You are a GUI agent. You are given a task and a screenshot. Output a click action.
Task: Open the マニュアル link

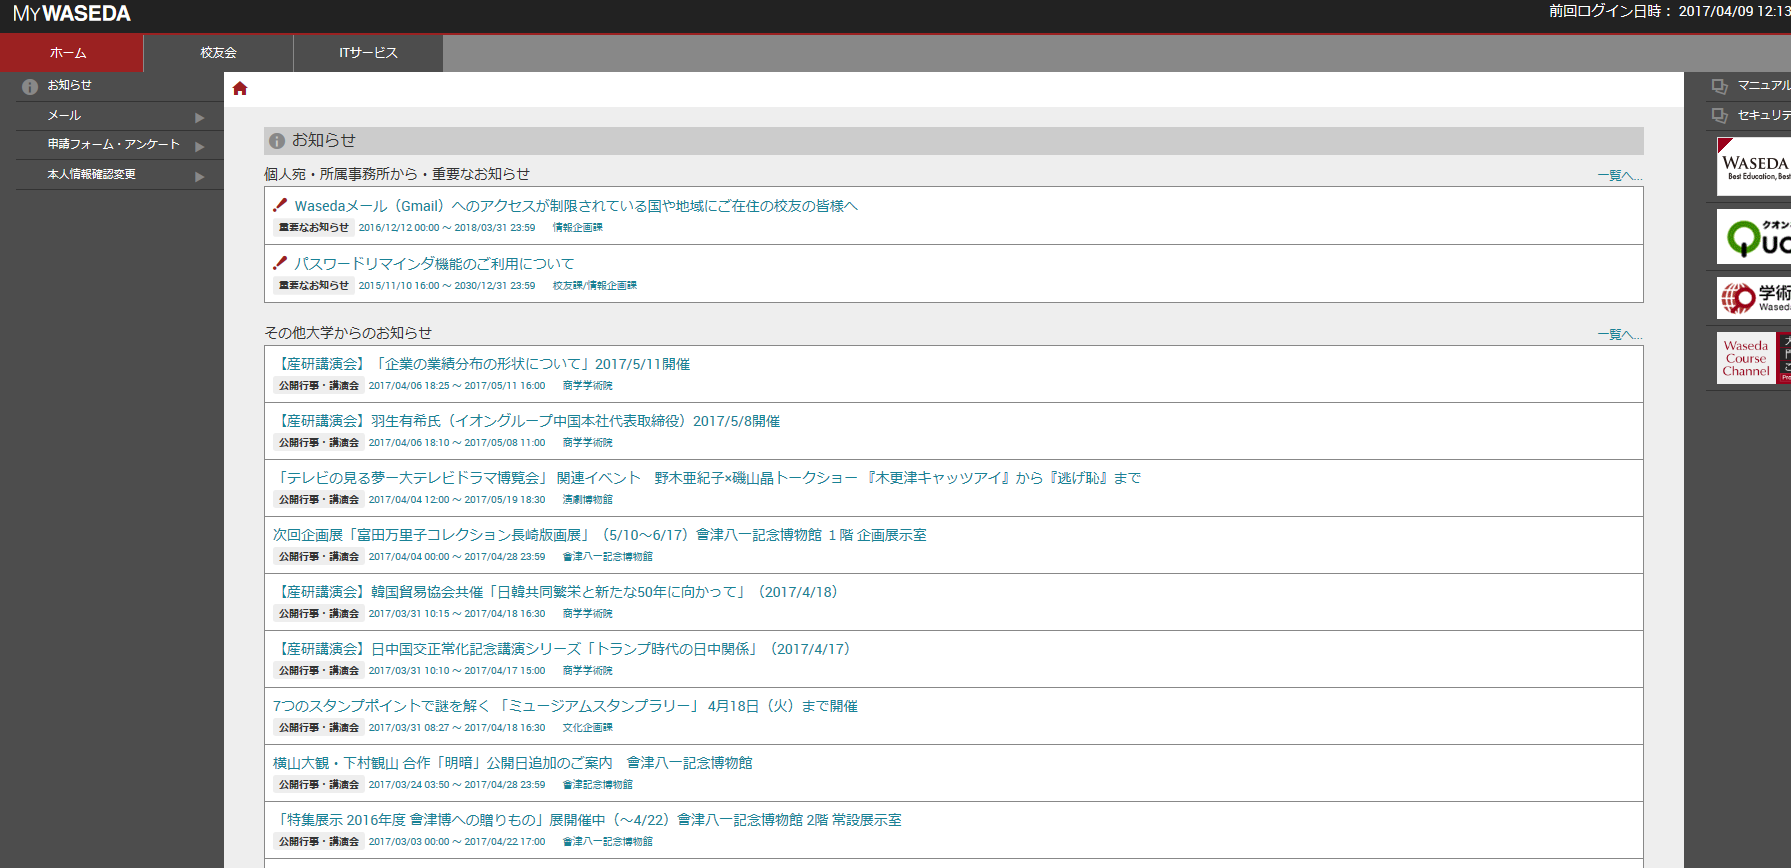1764,86
